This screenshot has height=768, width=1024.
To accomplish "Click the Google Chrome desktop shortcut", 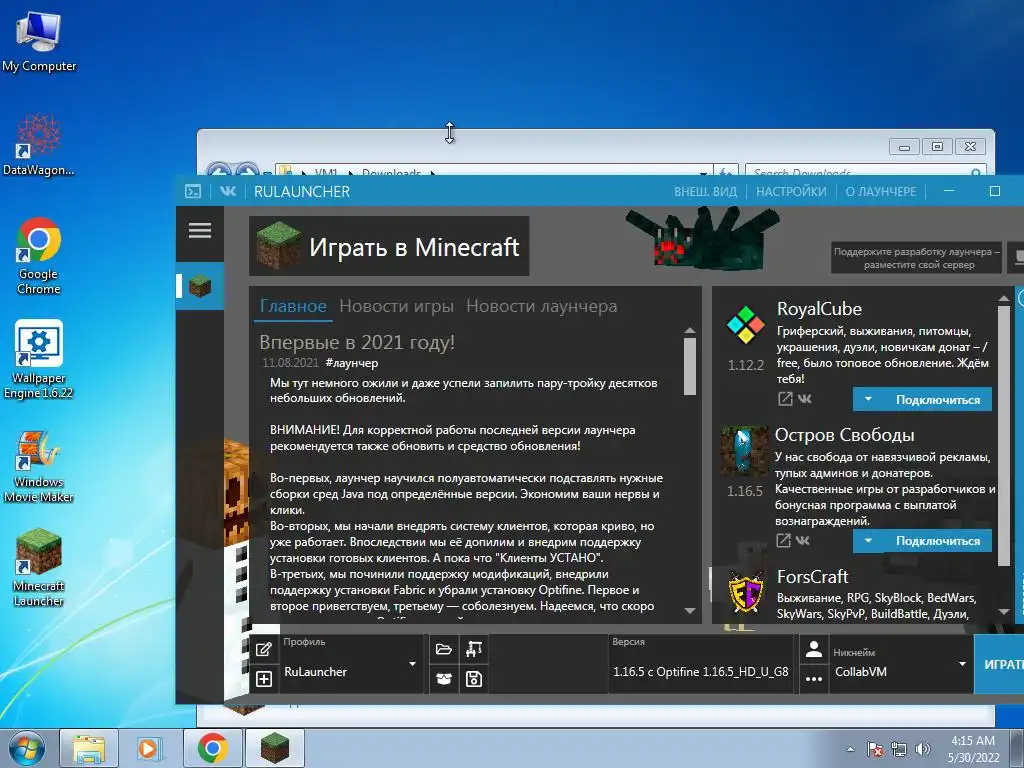I will 39,256.
